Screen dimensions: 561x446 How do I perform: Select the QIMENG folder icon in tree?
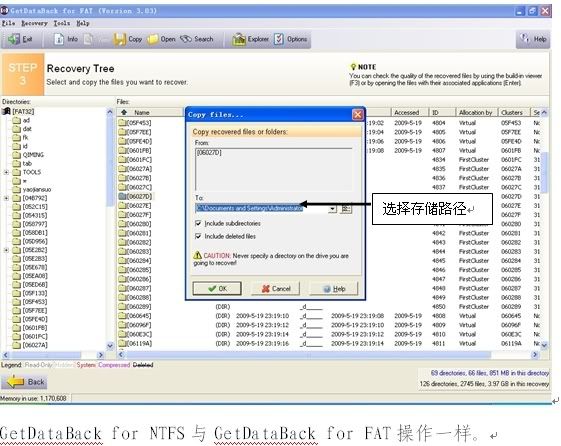(x=16, y=155)
